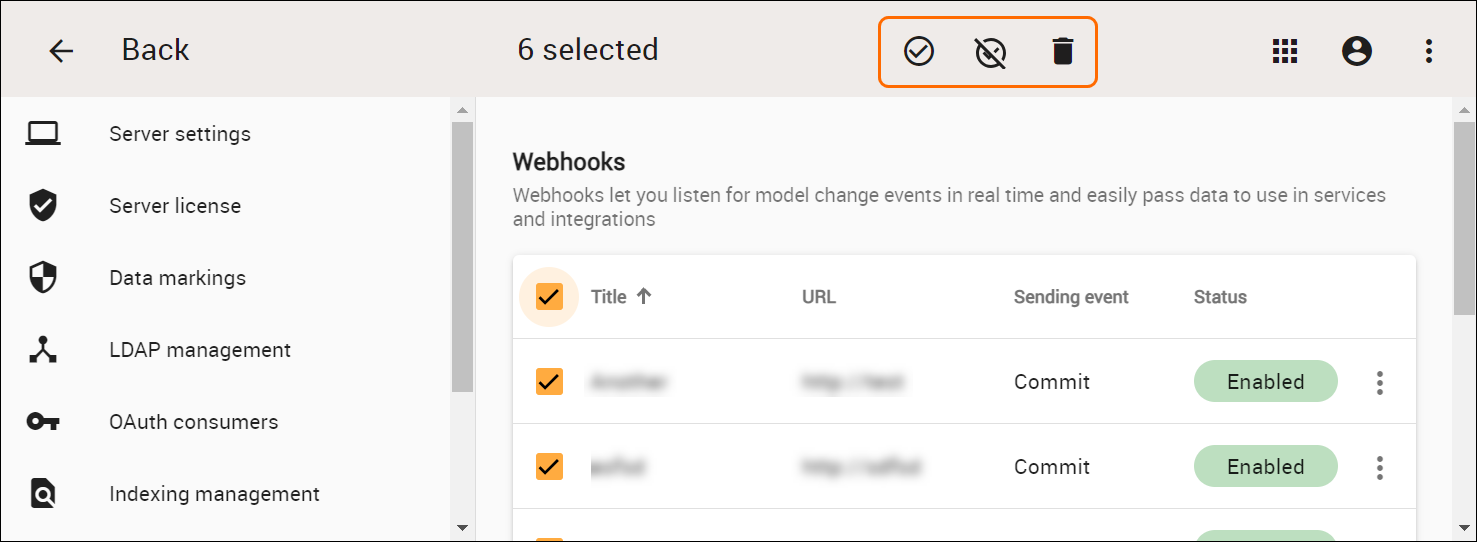Toggle the select-all webhooks header checkbox
Viewport: 1477px width, 542px height.
[550, 296]
